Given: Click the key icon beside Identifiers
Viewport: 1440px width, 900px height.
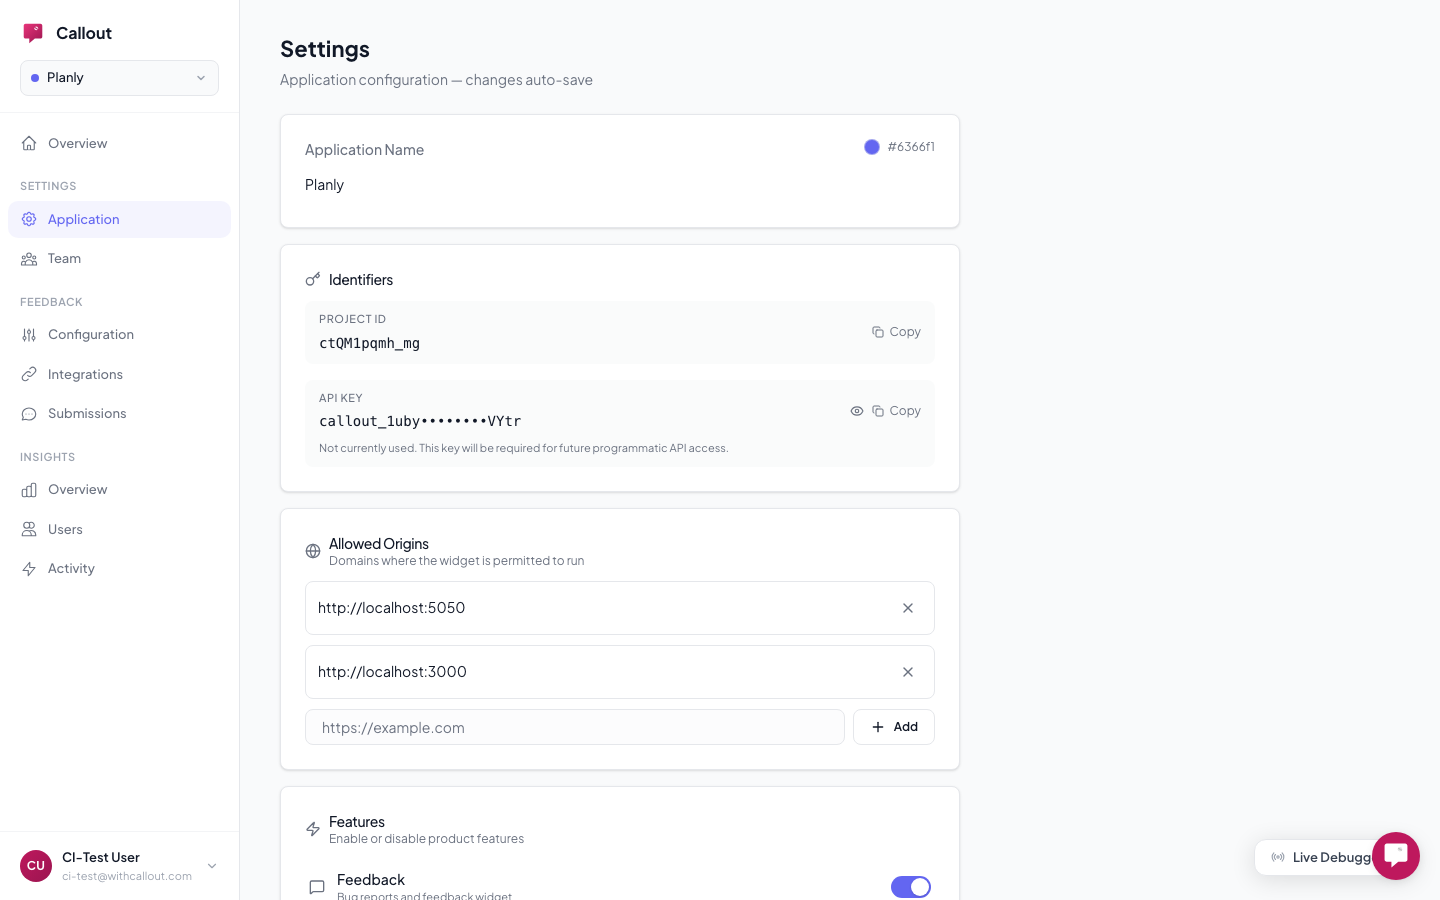Looking at the screenshot, I should [x=313, y=280].
